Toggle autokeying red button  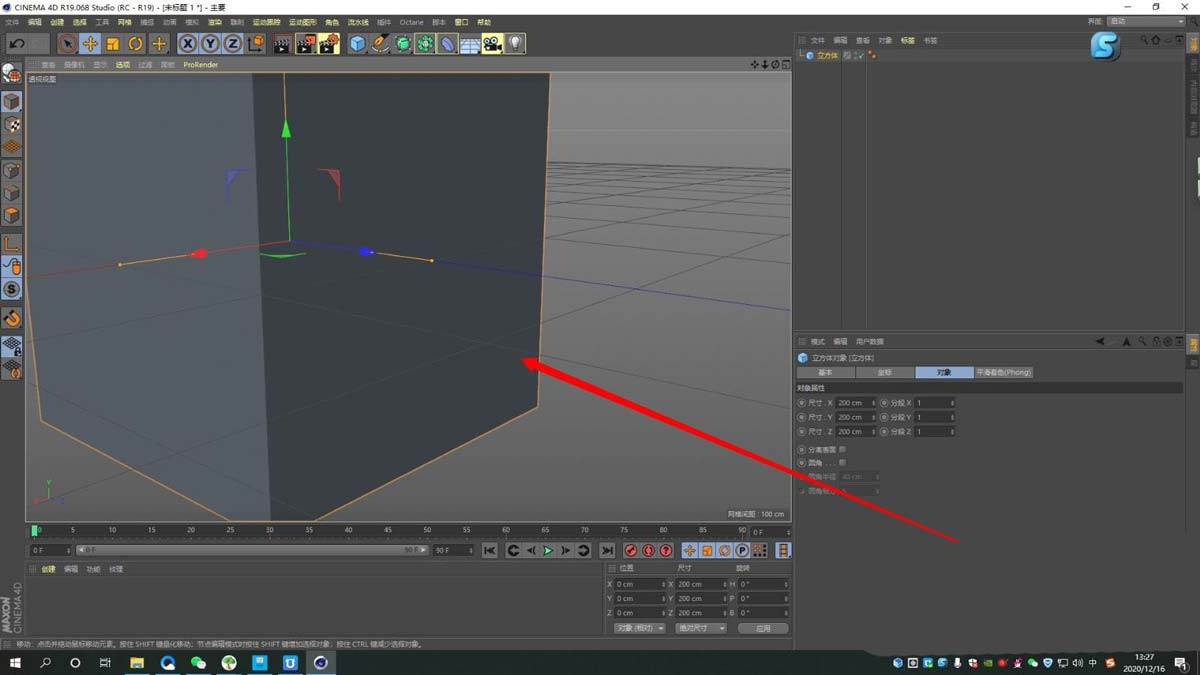[649, 550]
